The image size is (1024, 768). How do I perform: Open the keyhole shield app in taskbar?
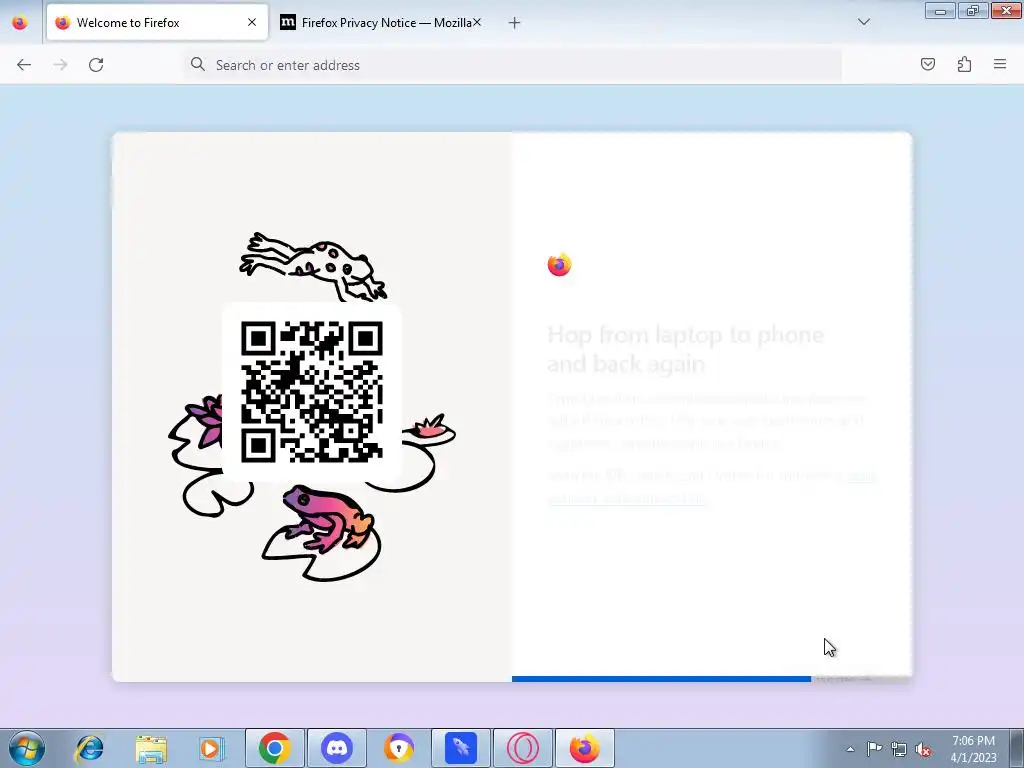coord(399,748)
